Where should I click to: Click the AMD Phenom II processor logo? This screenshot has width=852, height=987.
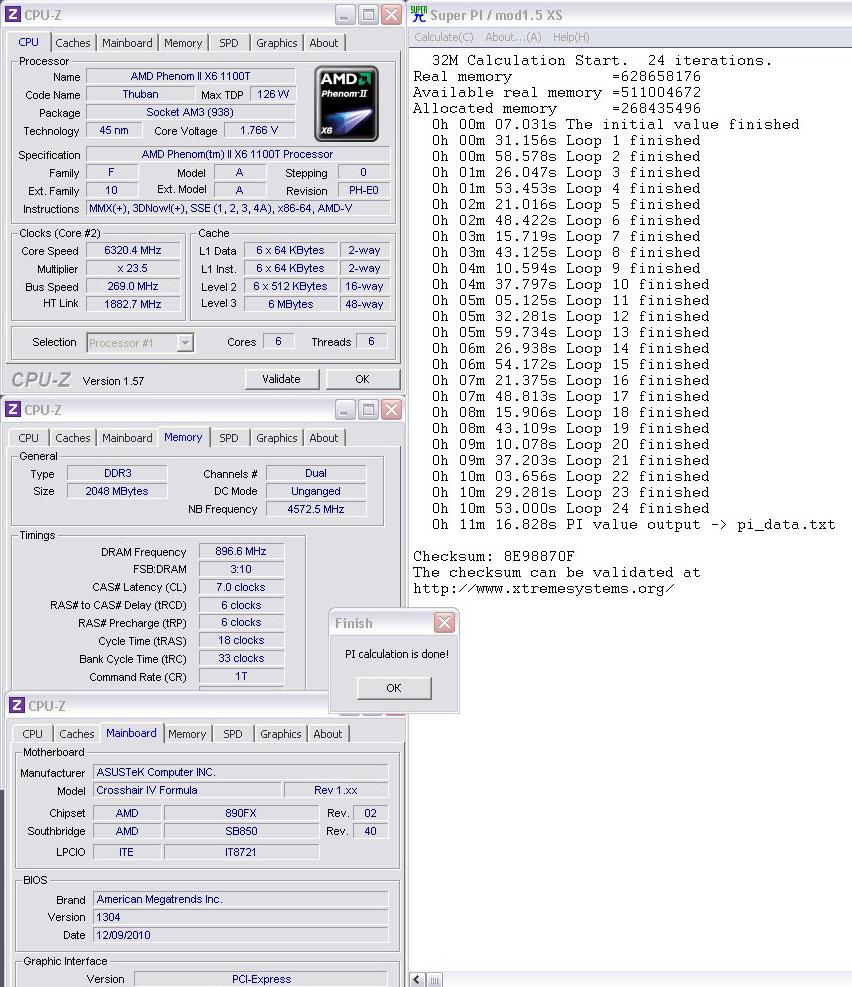tap(346, 104)
